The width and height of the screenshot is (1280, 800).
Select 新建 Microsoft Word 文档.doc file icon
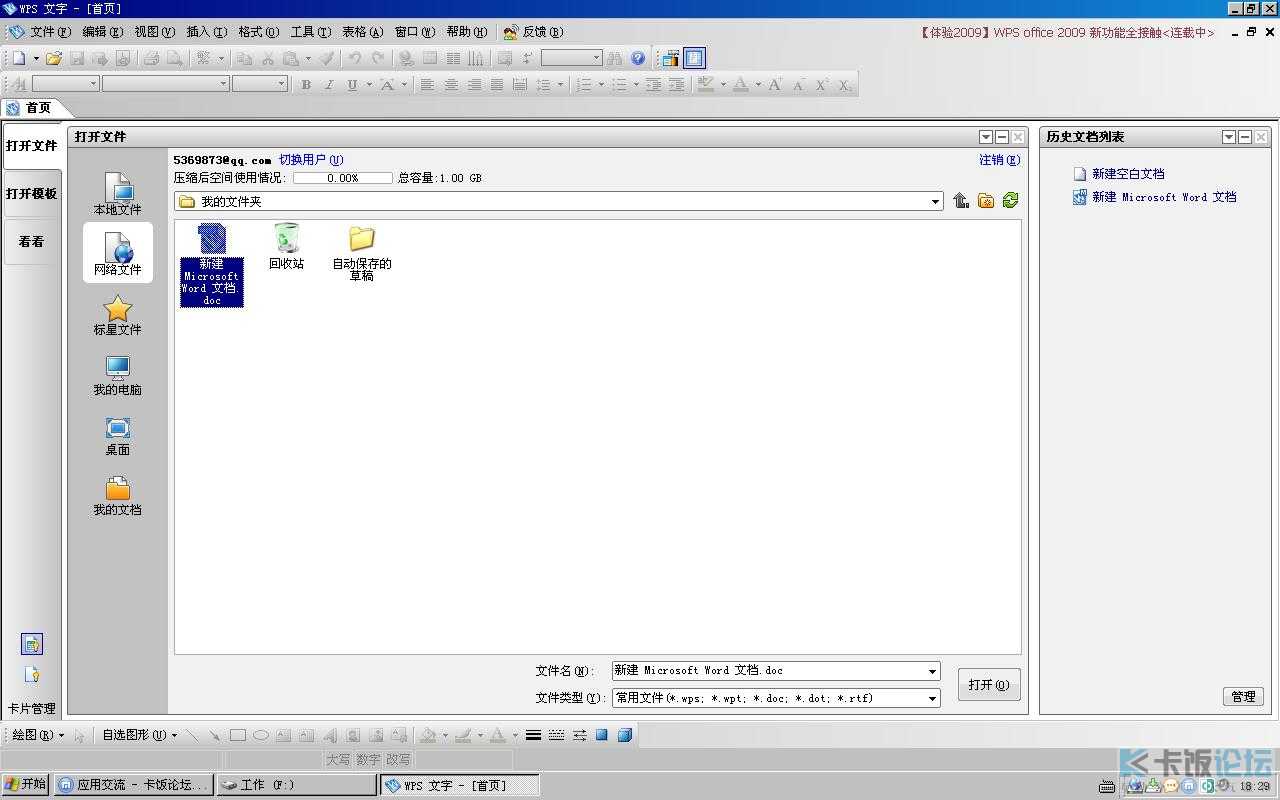[x=212, y=264]
